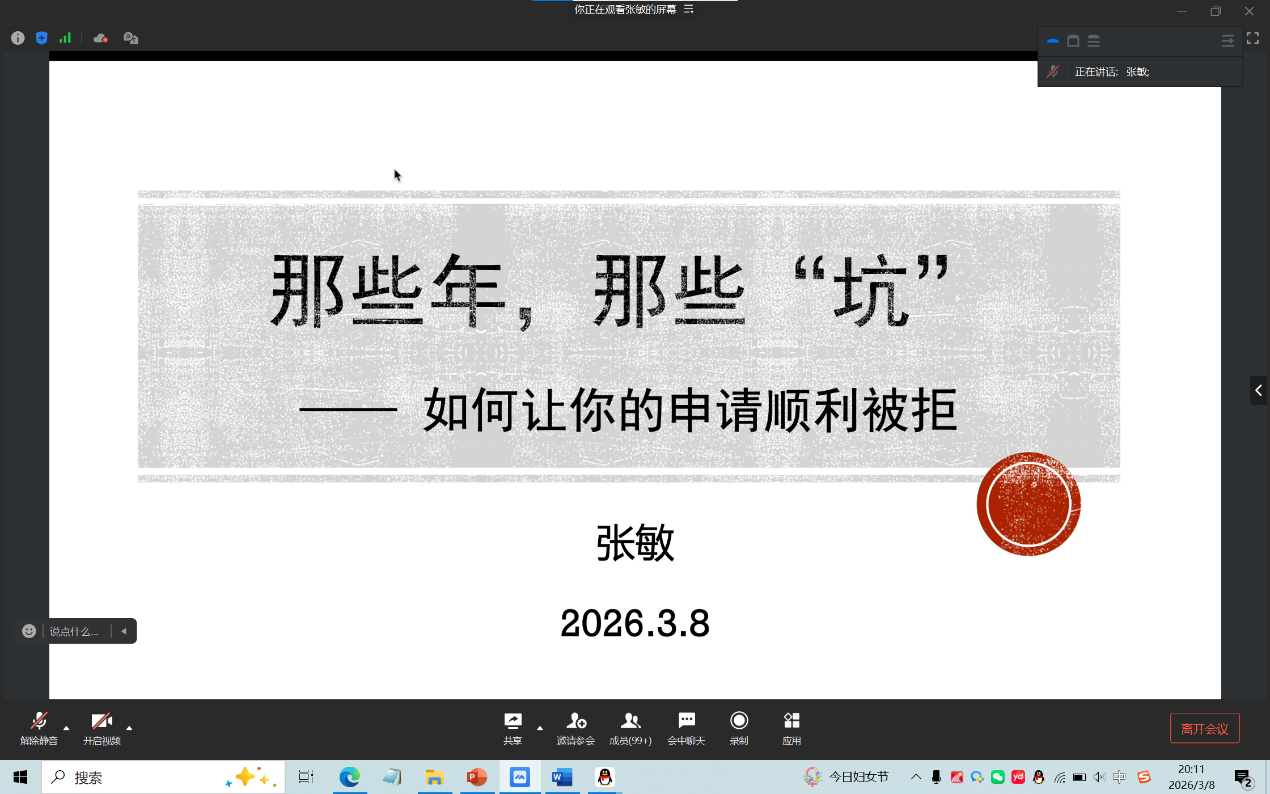Click the 离开会议 leave meeting button
Image resolution: width=1270 pixels, height=794 pixels.
click(x=1204, y=729)
